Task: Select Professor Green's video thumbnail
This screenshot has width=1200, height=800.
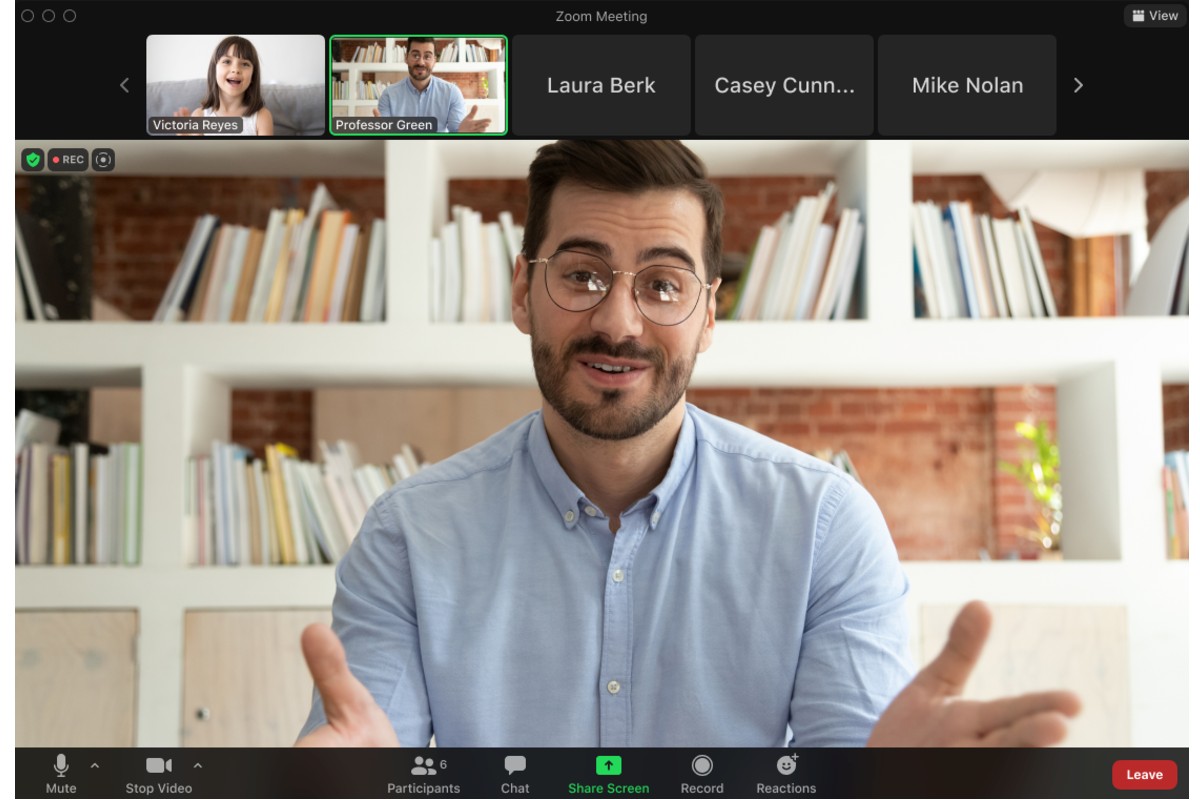Action: (418, 85)
